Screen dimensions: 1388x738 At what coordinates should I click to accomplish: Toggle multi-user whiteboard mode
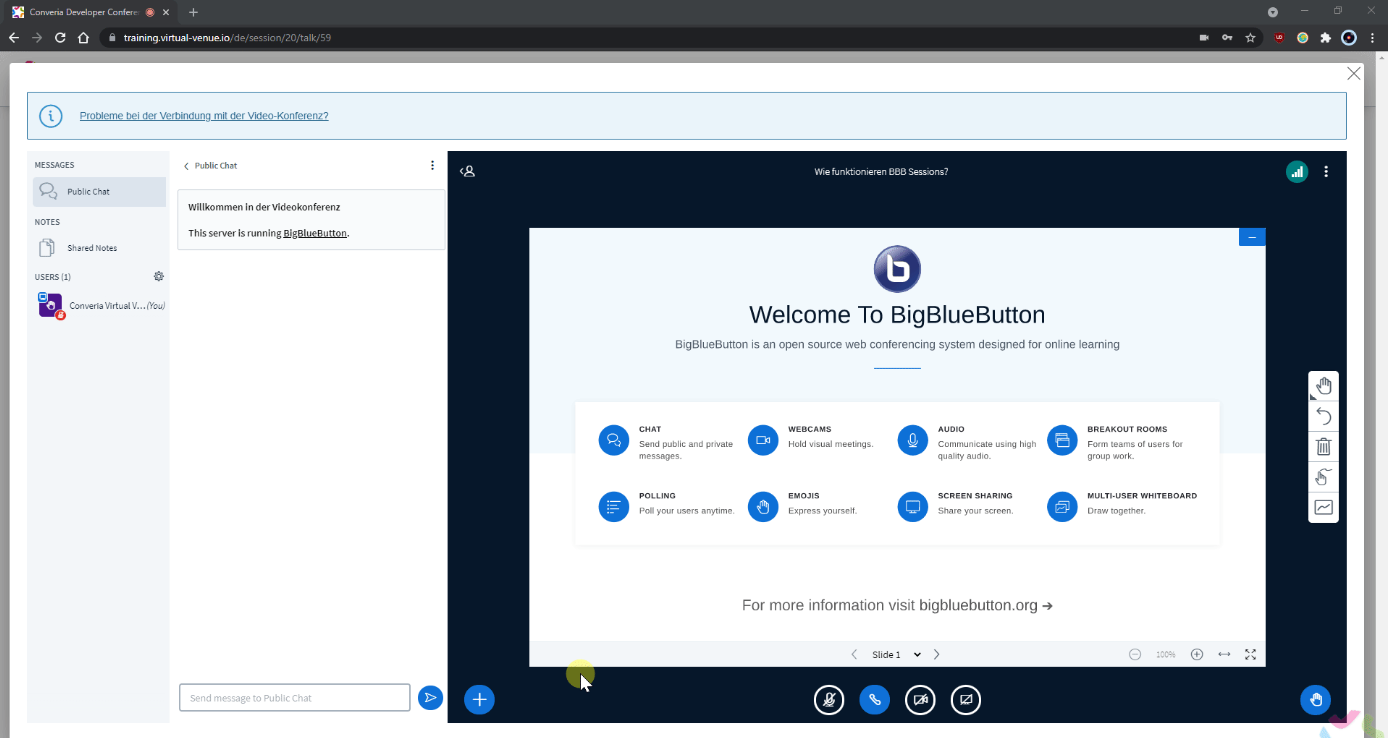click(x=1323, y=507)
